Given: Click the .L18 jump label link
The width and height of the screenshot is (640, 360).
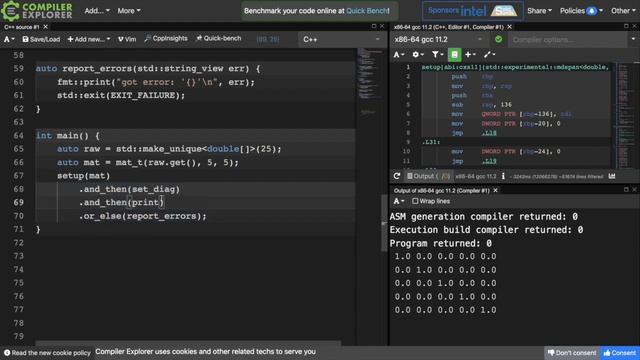Looking at the screenshot, I should tap(489, 133).
